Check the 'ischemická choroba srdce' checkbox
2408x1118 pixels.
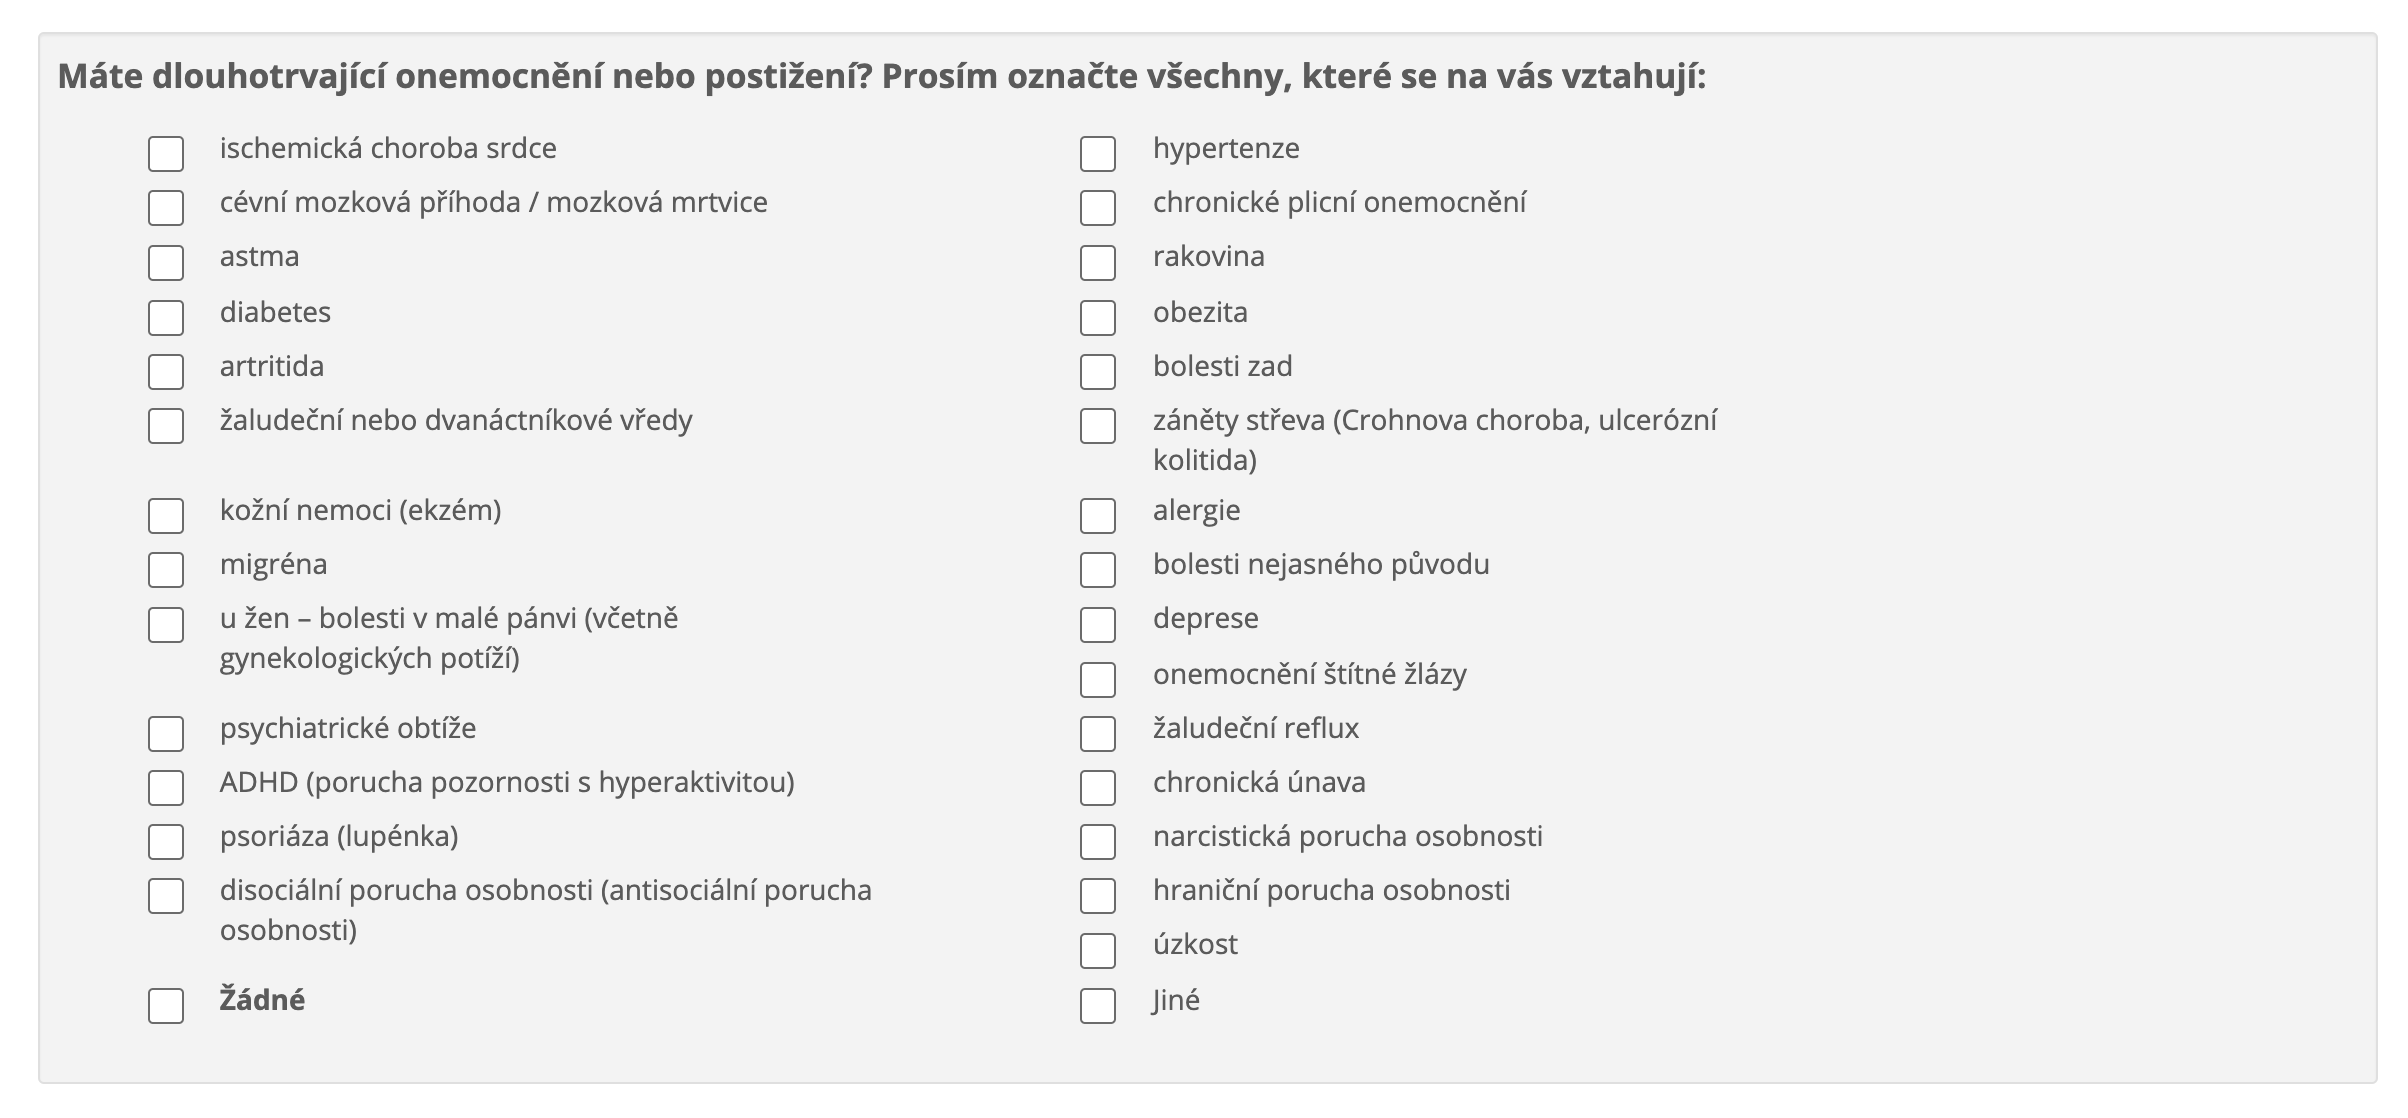pyautogui.click(x=166, y=154)
